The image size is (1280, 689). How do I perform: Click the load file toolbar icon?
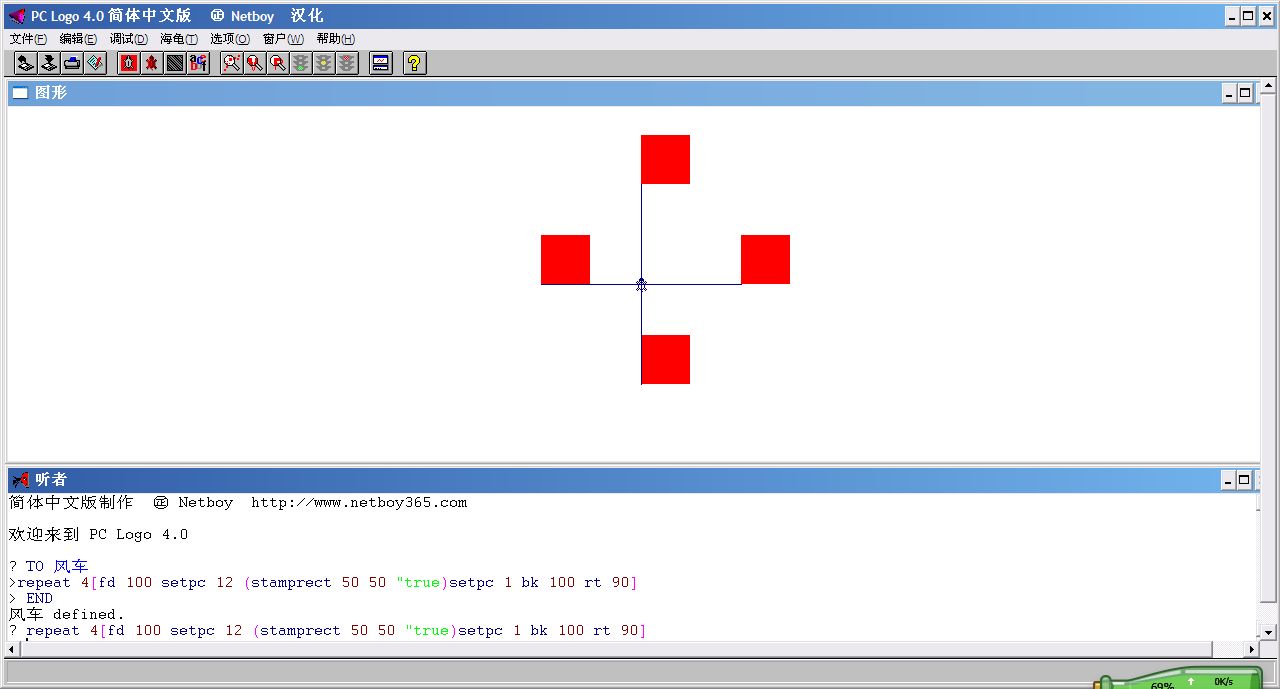pyautogui.click(x=26, y=64)
